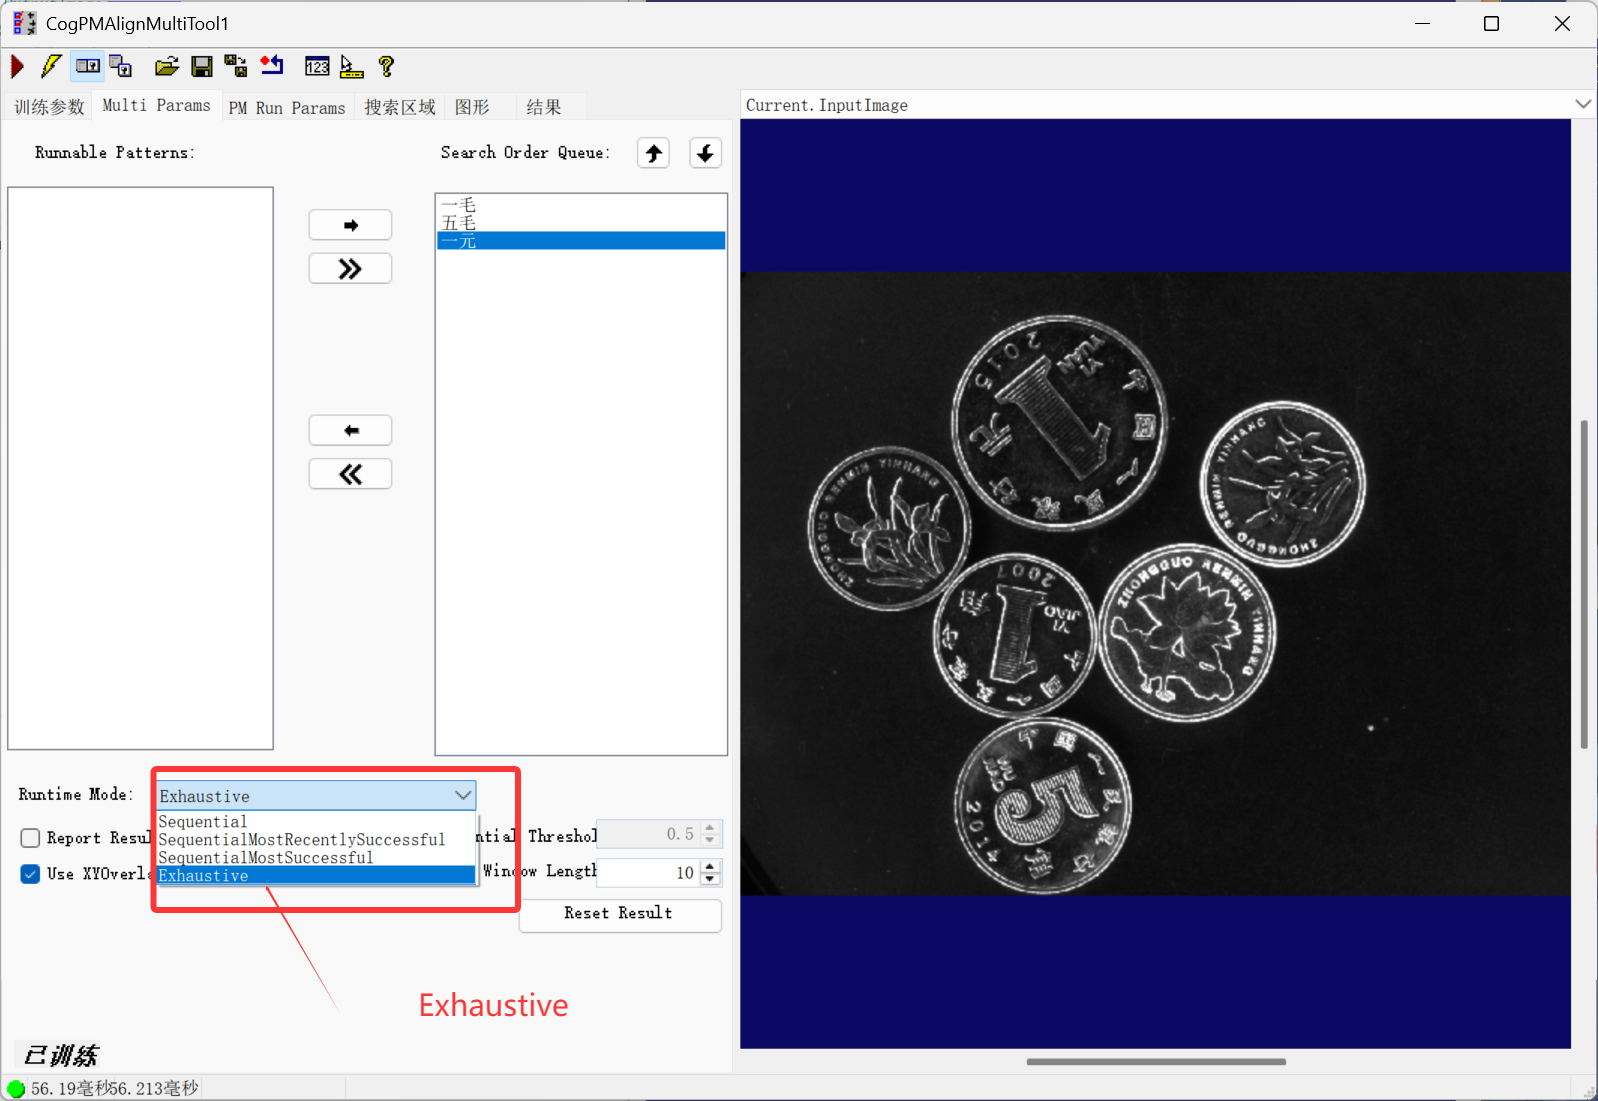Click the Window Length value field
Image resolution: width=1598 pixels, height=1101 pixels.
pos(648,872)
